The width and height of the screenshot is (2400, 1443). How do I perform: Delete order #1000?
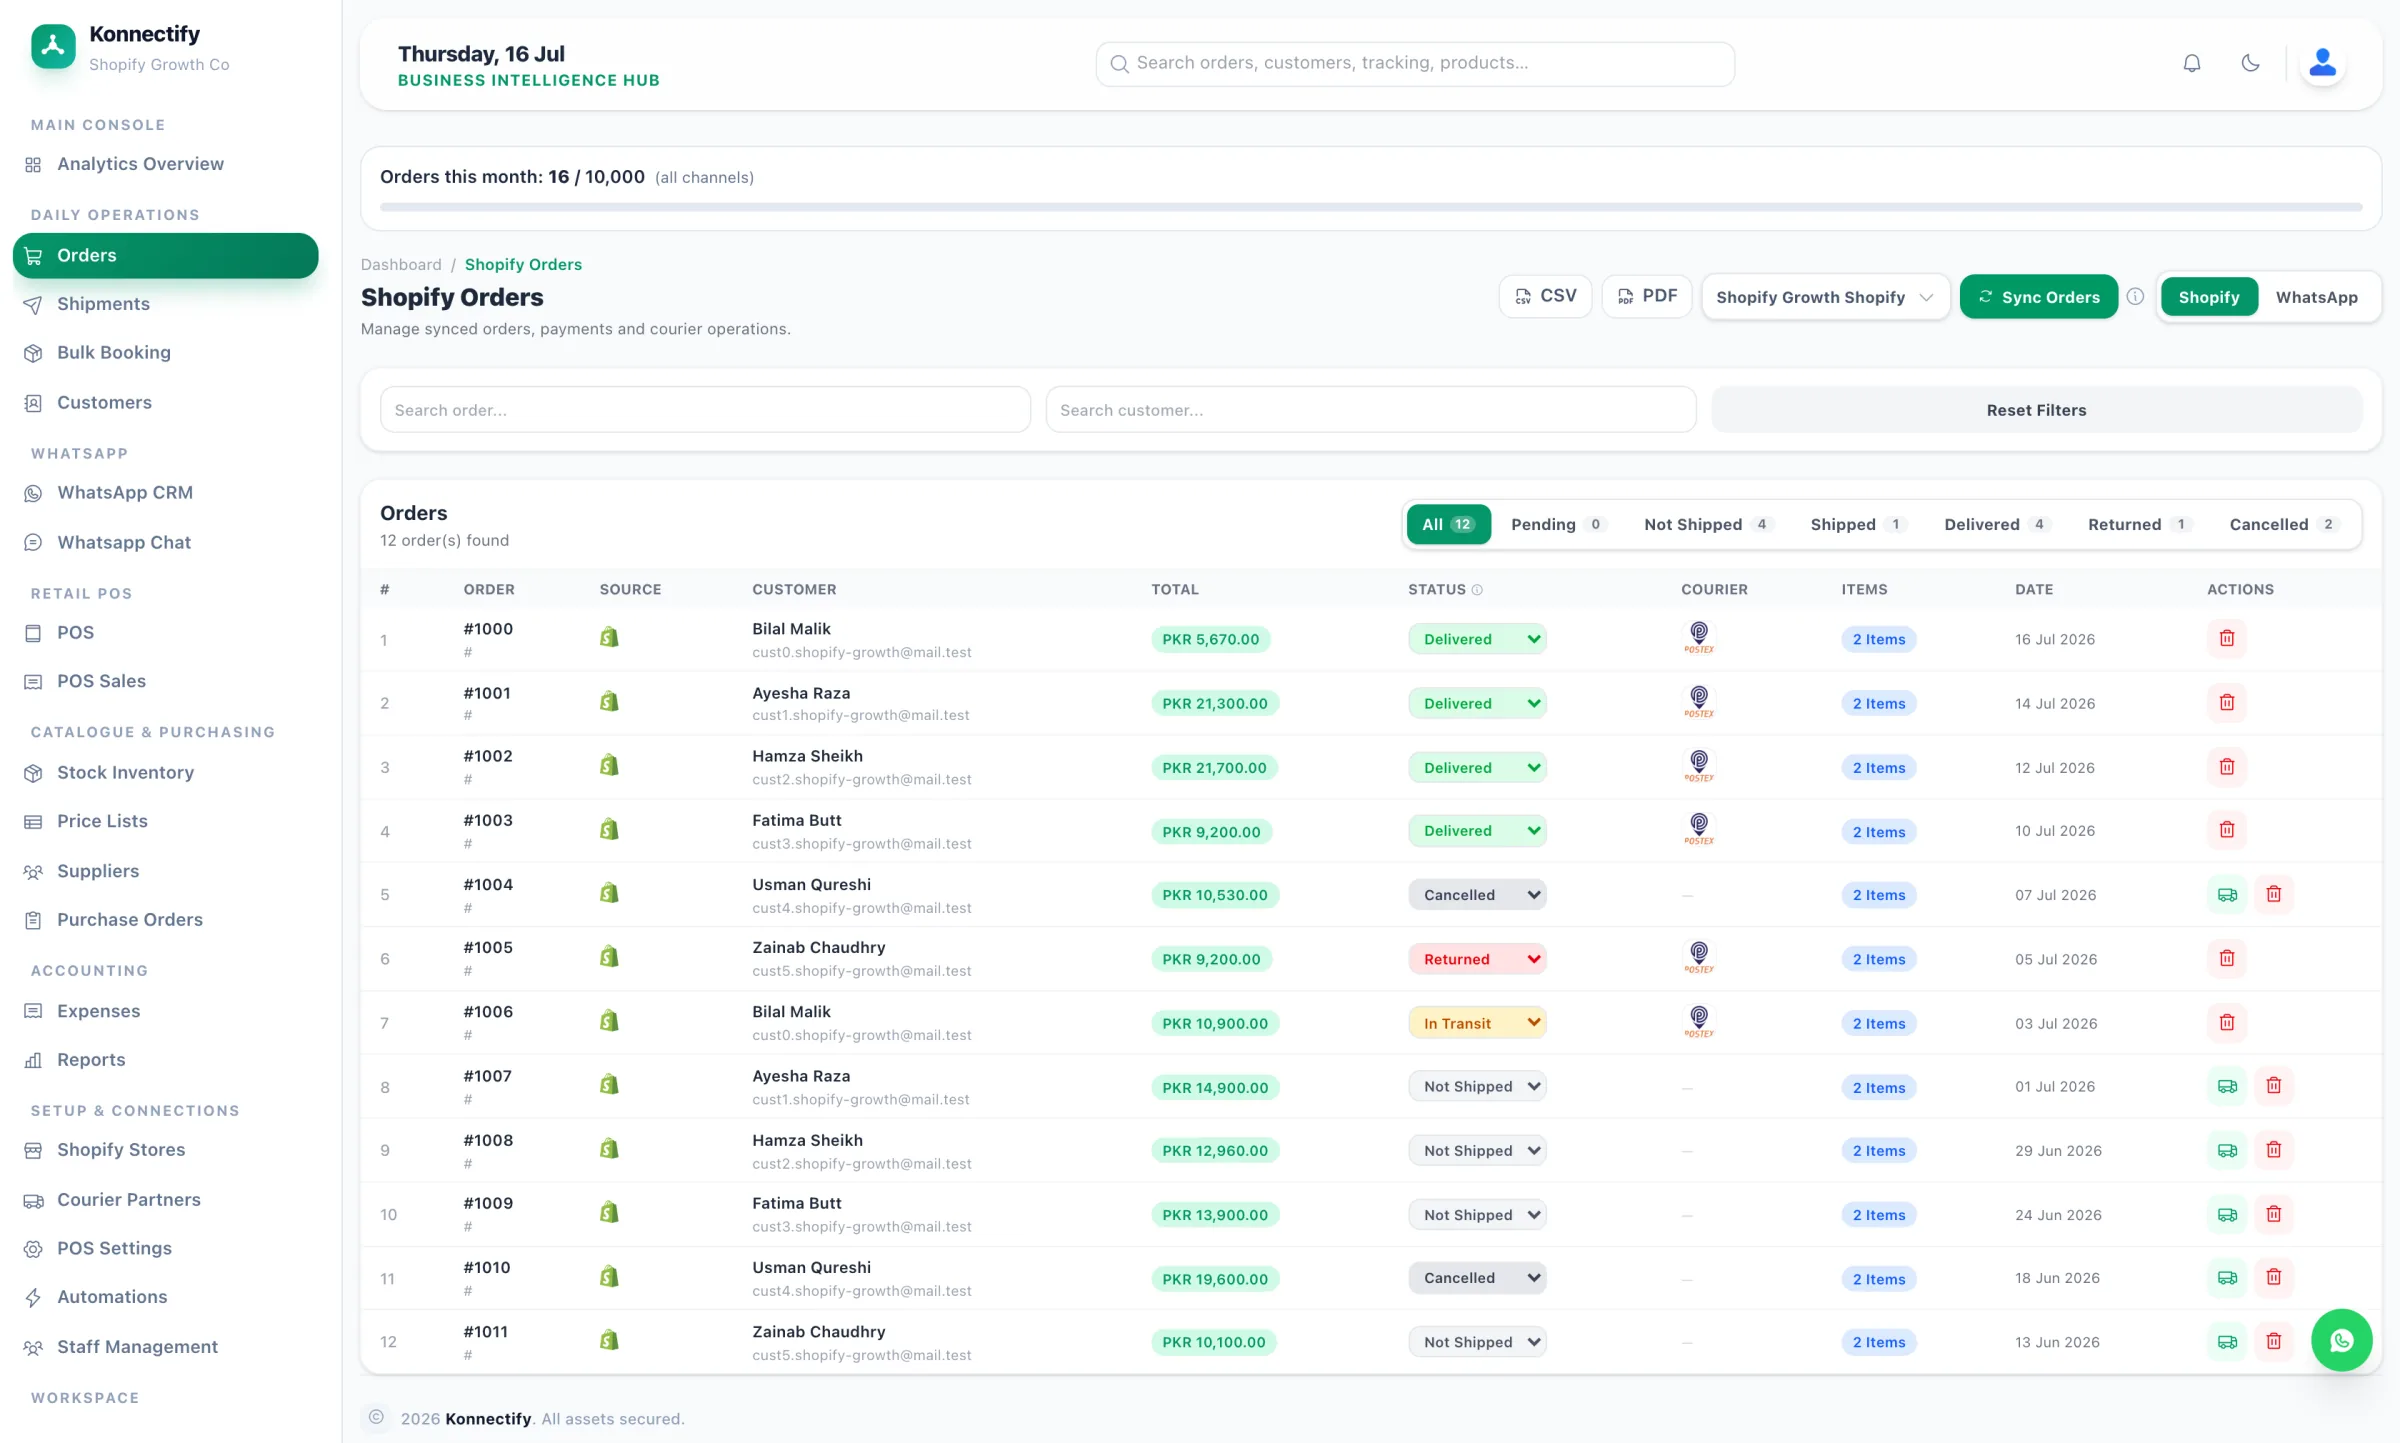click(x=2226, y=638)
